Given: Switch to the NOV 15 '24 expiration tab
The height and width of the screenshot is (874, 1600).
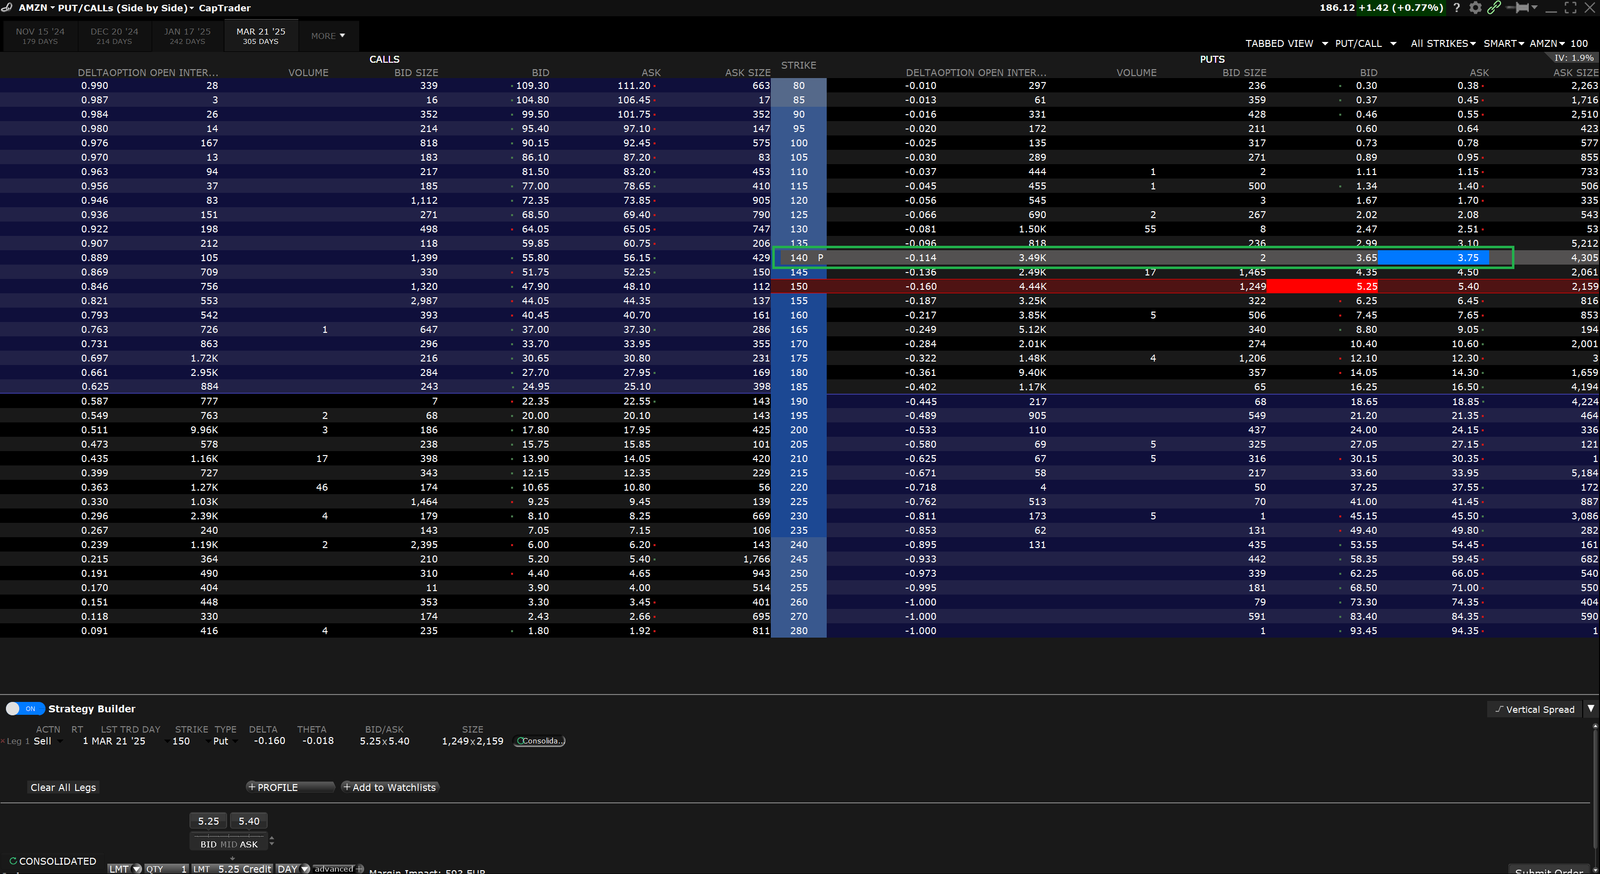Looking at the screenshot, I should pos(40,36).
